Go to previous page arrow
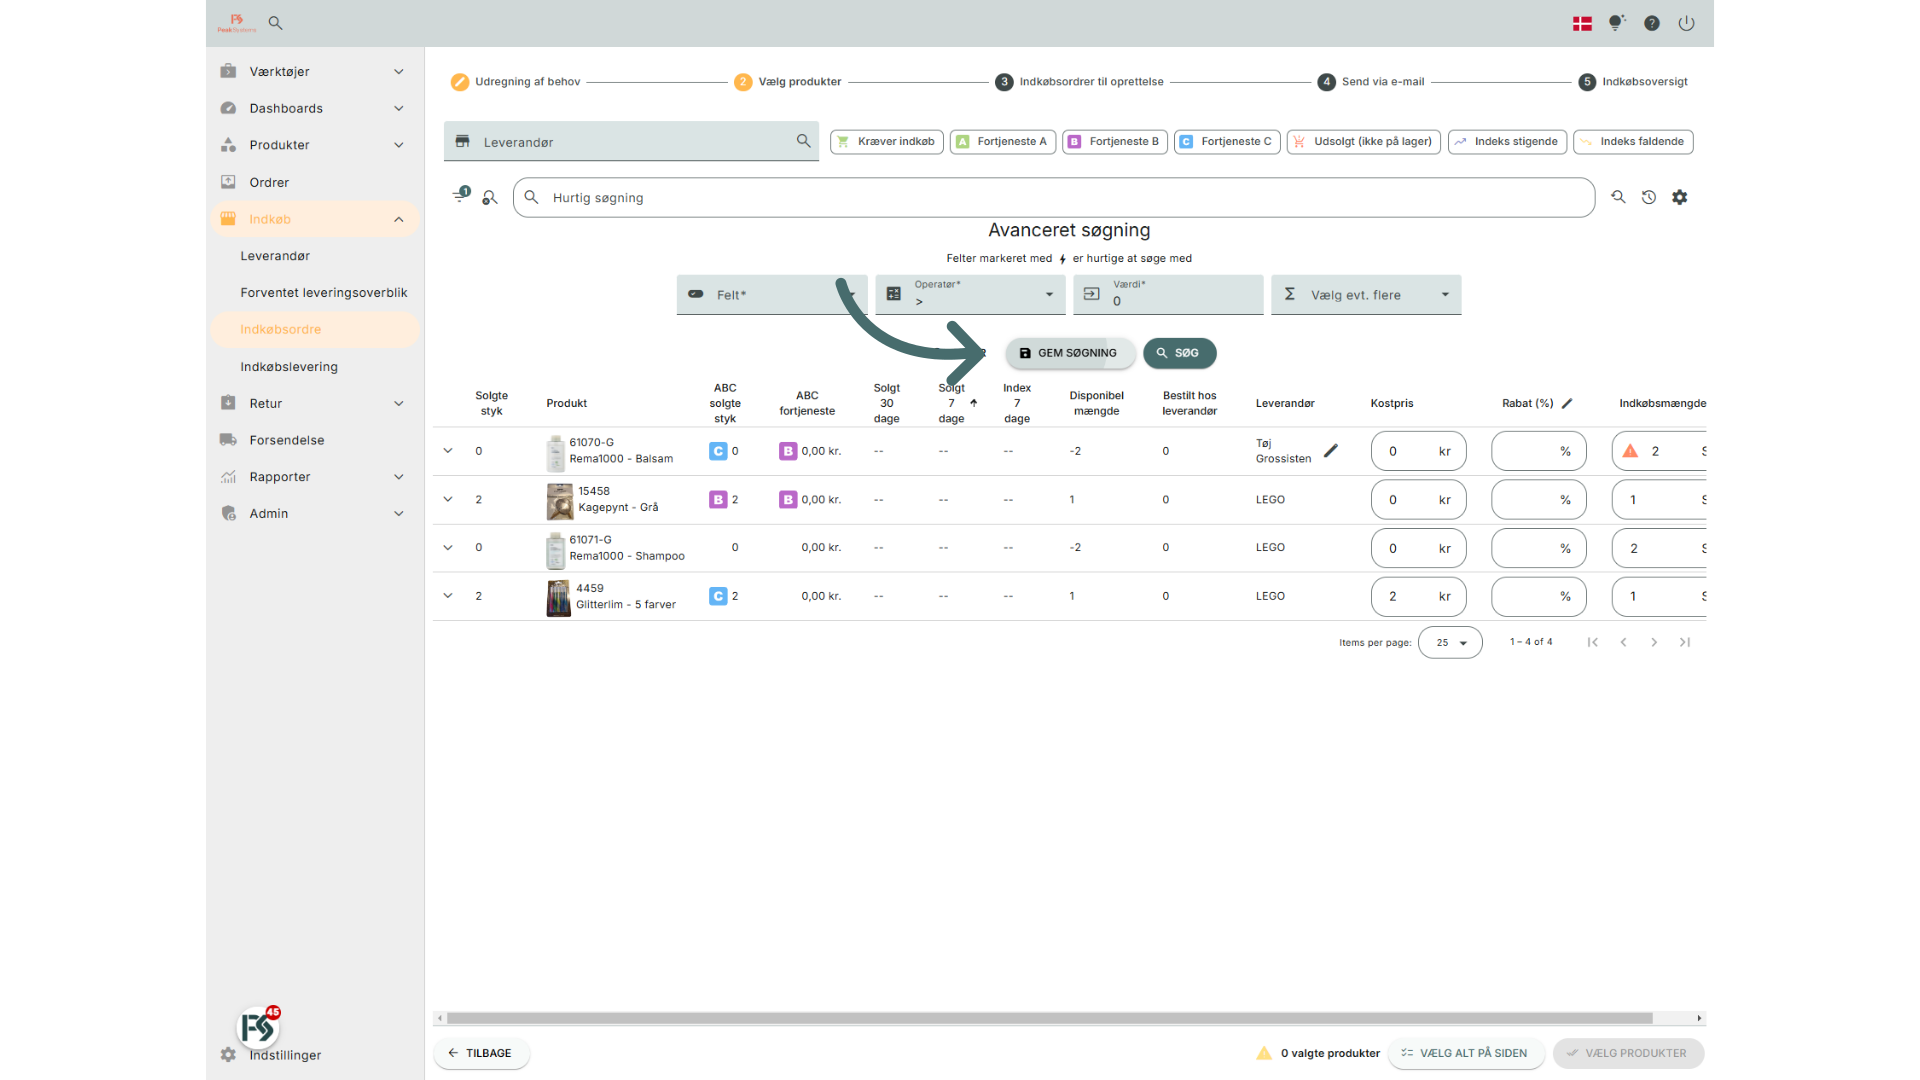 point(1623,642)
